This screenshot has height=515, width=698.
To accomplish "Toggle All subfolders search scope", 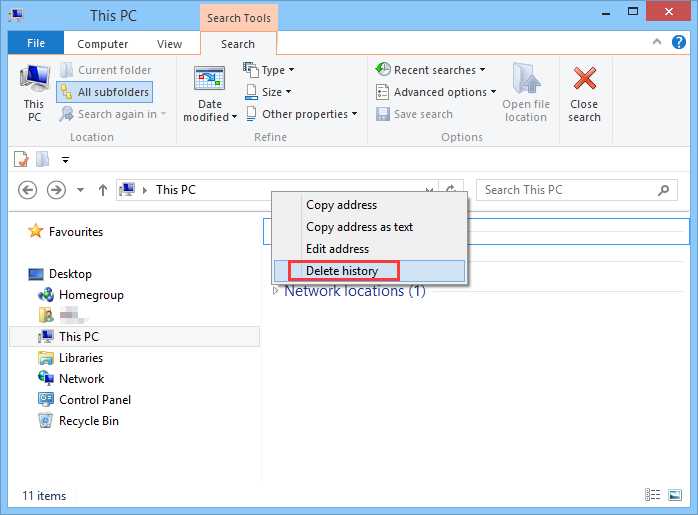I will [105, 92].
